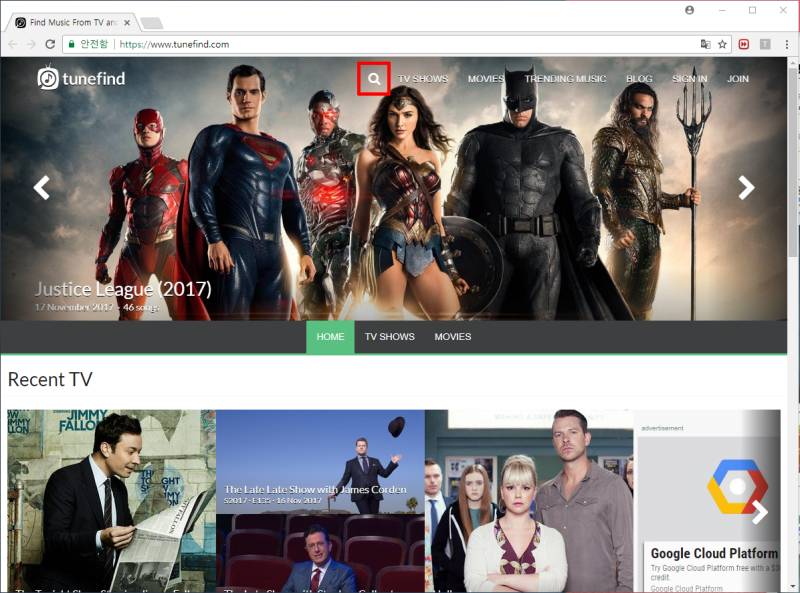800x593 pixels.
Task: Click the '17 November 2017 · 46 songs' text
Action: [97, 307]
